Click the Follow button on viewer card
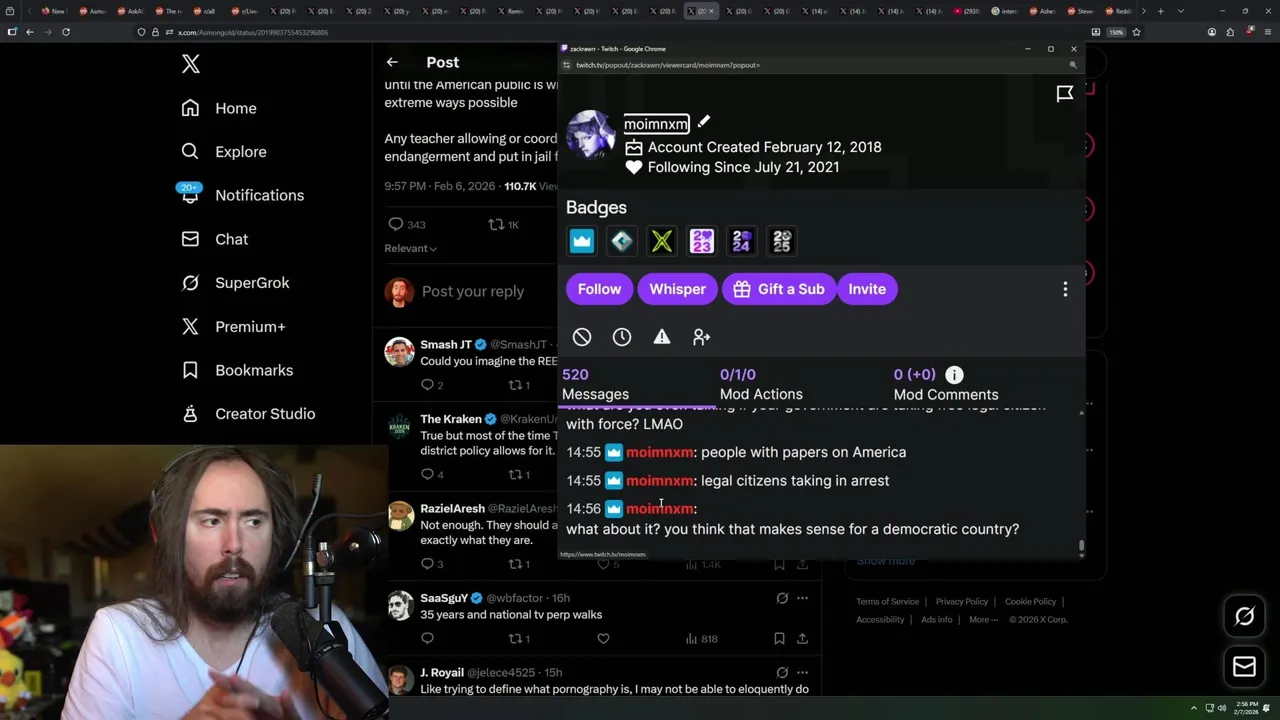Image resolution: width=1280 pixels, height=720 pixels. (x=599, y=289)
